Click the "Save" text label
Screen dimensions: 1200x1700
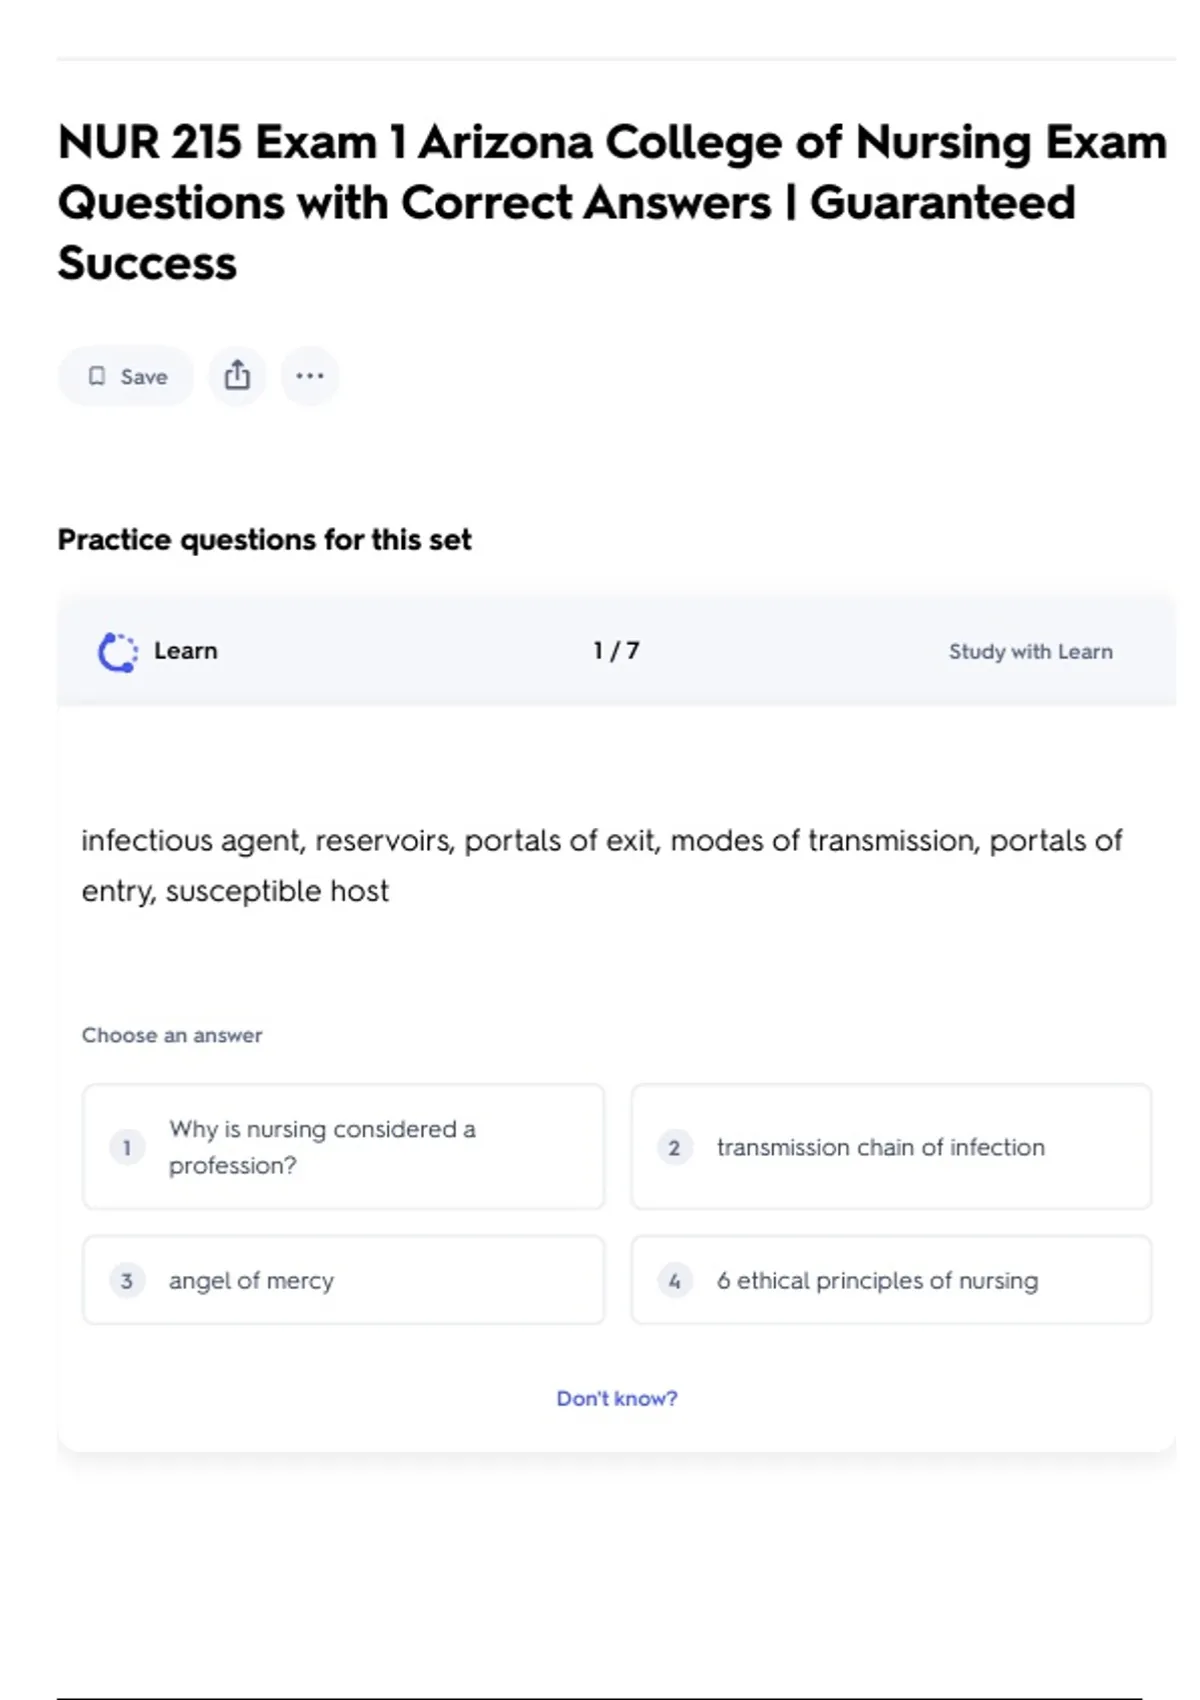(x=144, y=377)
